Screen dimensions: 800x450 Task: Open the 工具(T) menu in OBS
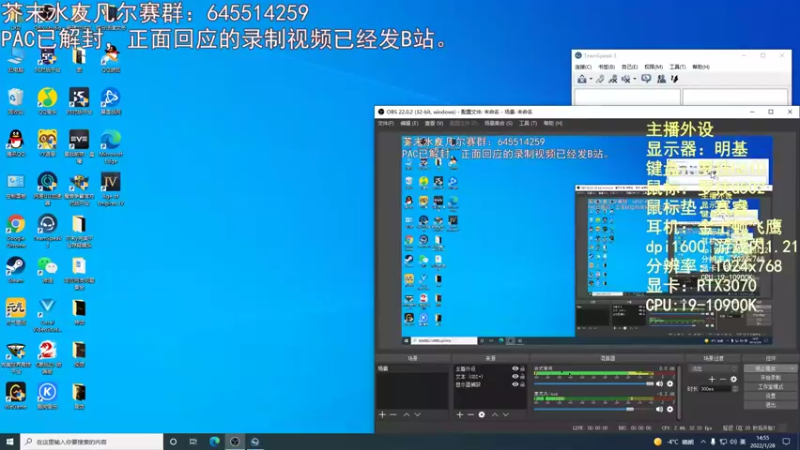point(528,123)
